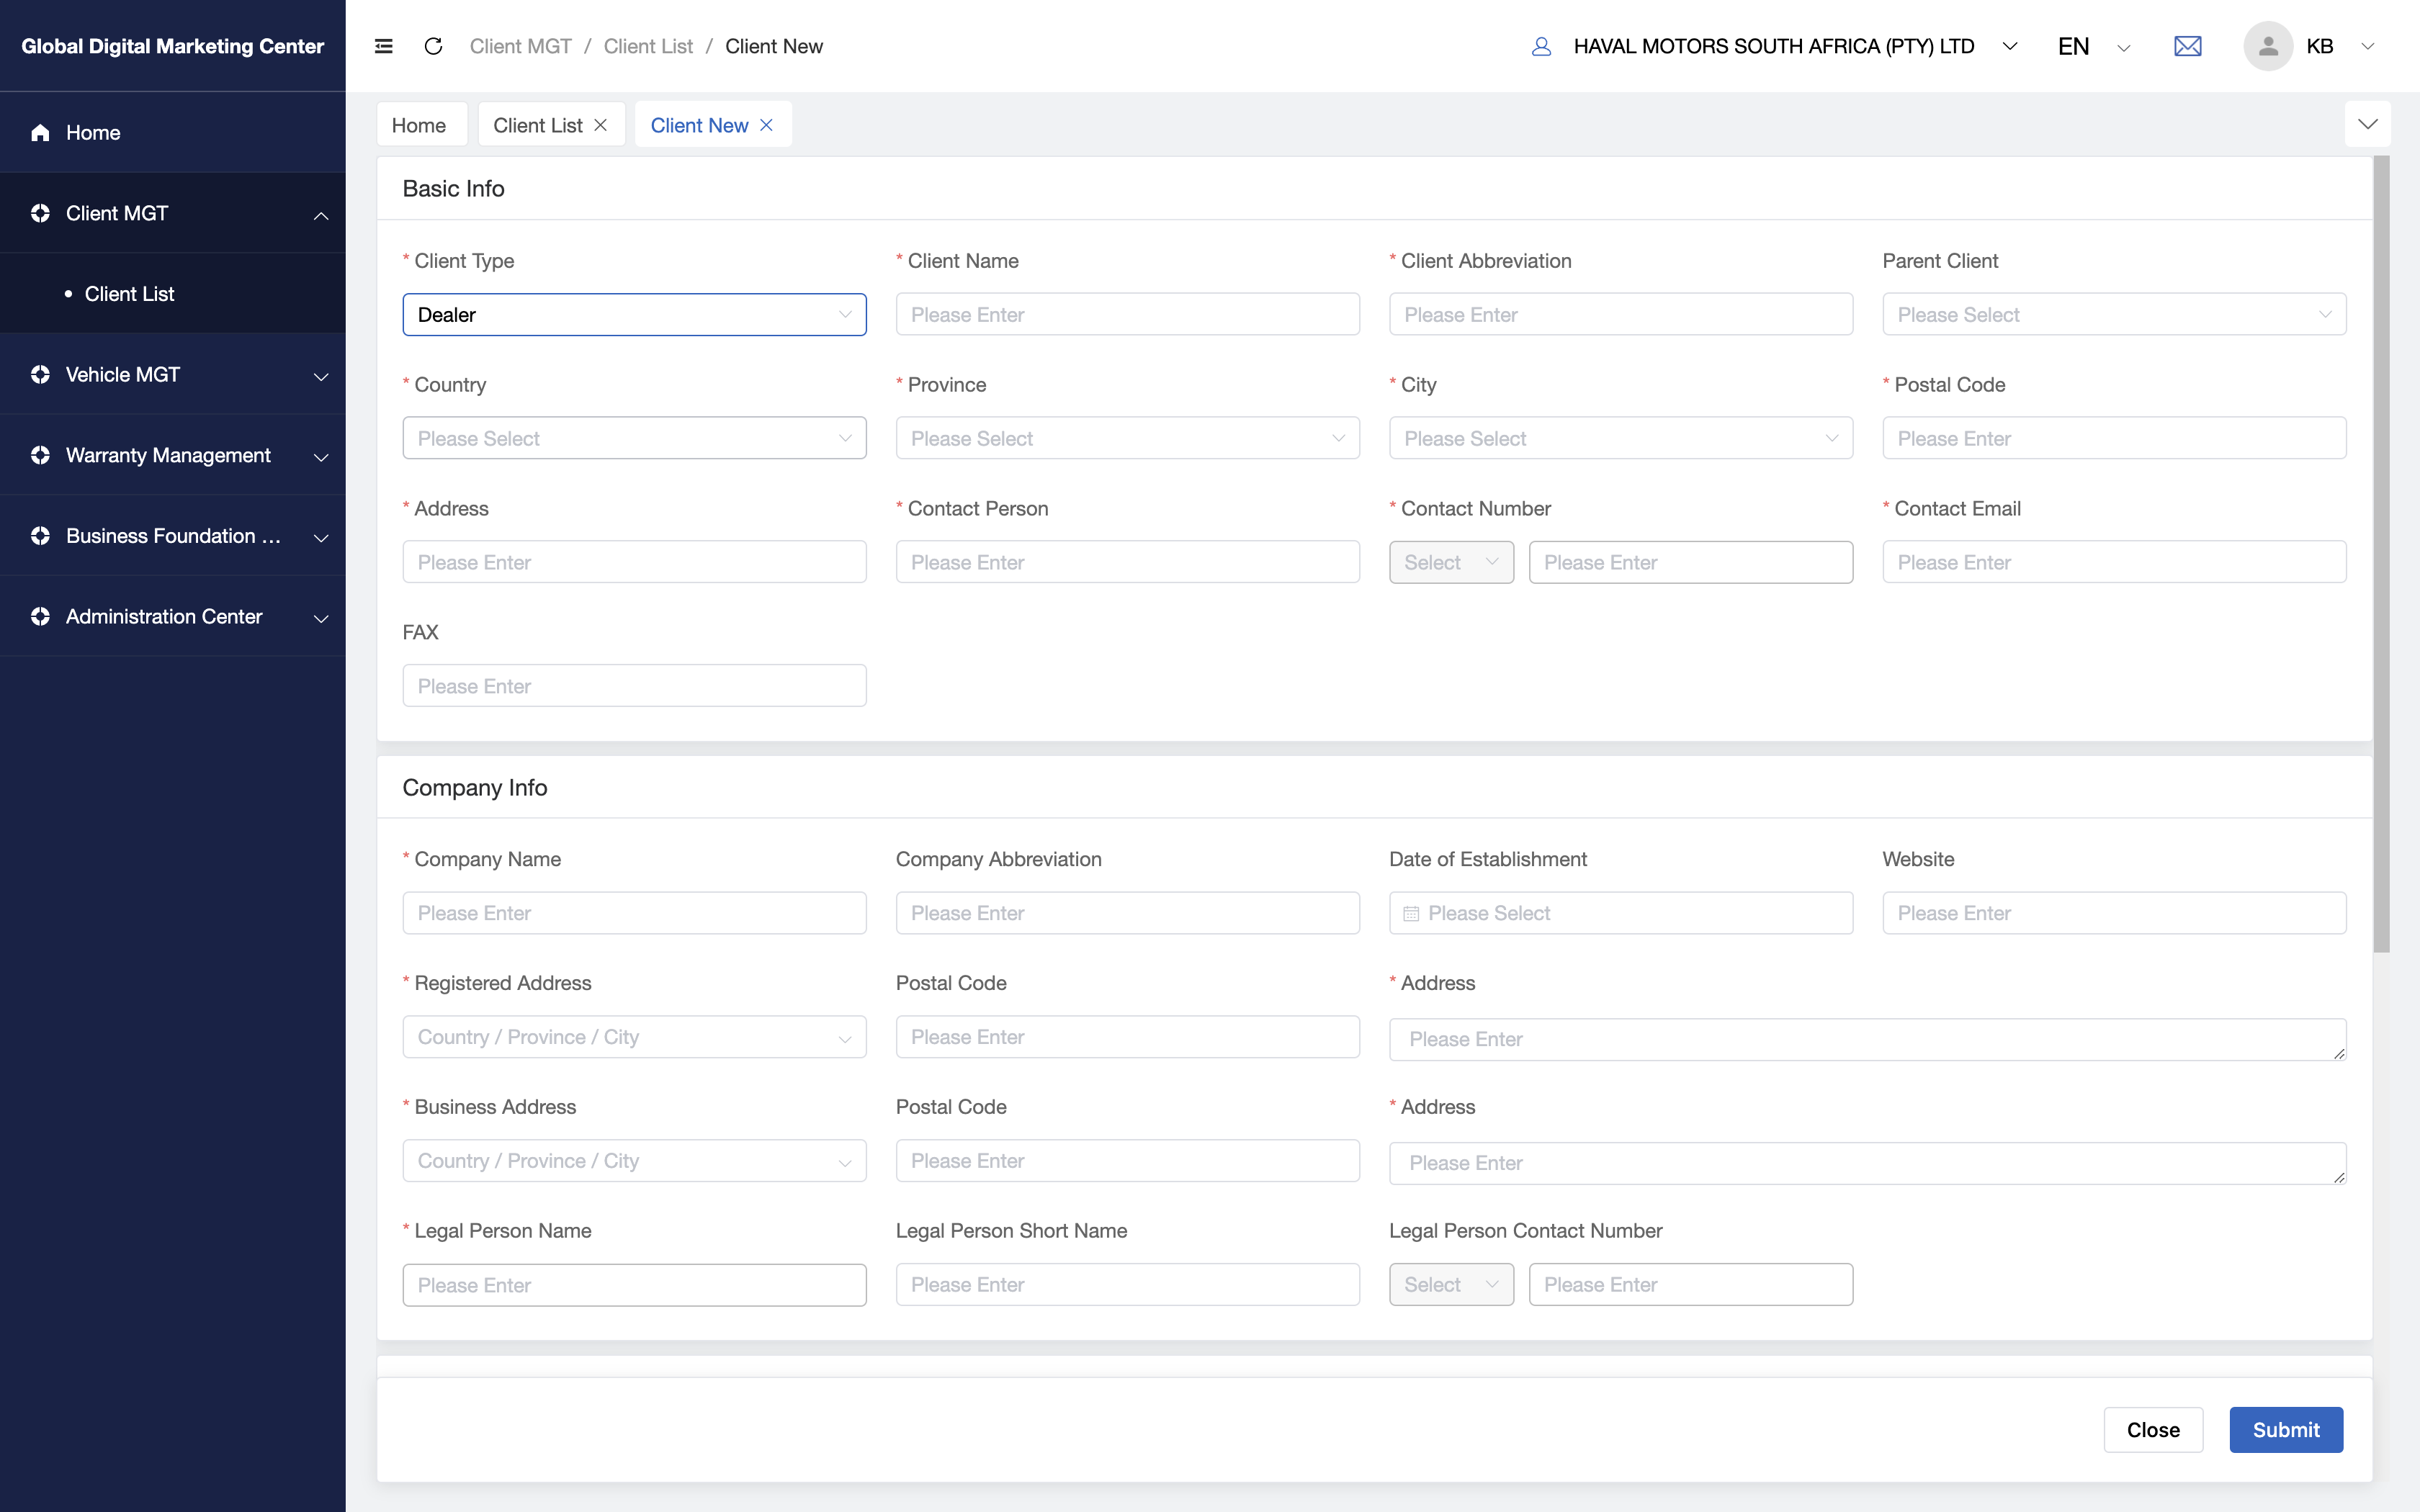Click the calendar icon in Date of Establishment
Image resolution: width=2420 pixels, height=1512 pixels.
[x=1411, y=913]
